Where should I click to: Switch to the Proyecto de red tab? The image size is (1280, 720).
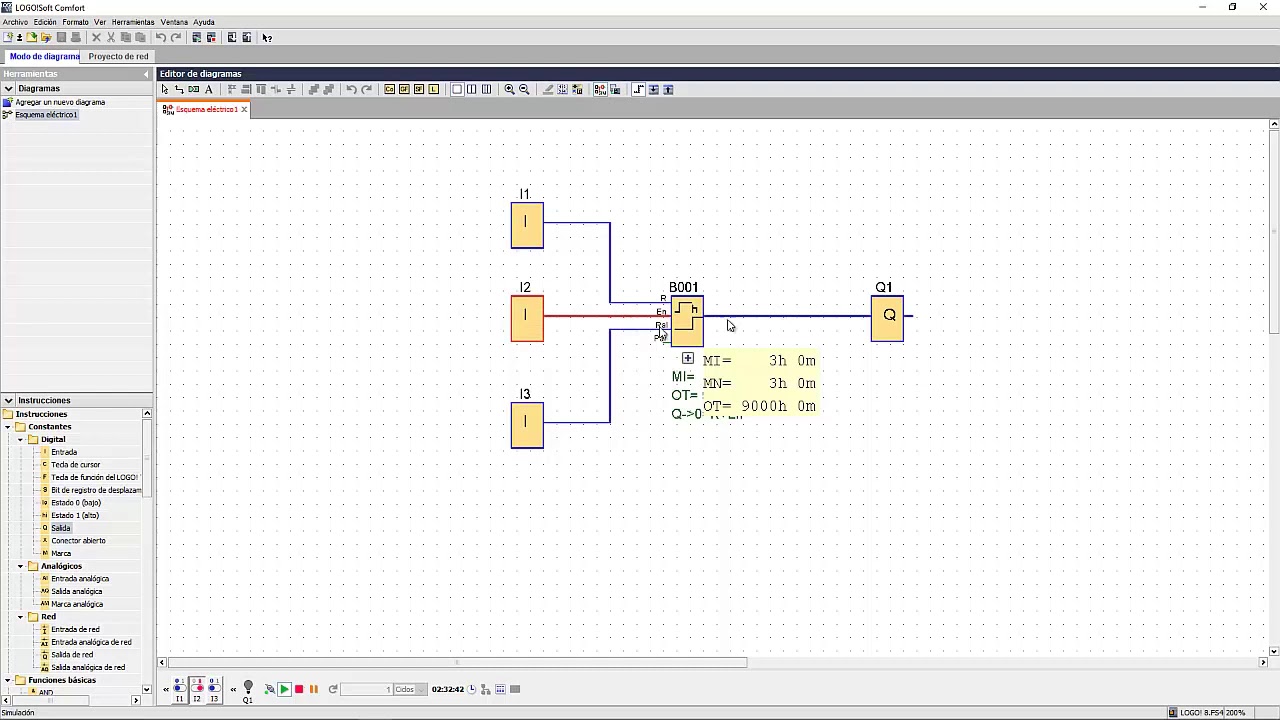118,56
